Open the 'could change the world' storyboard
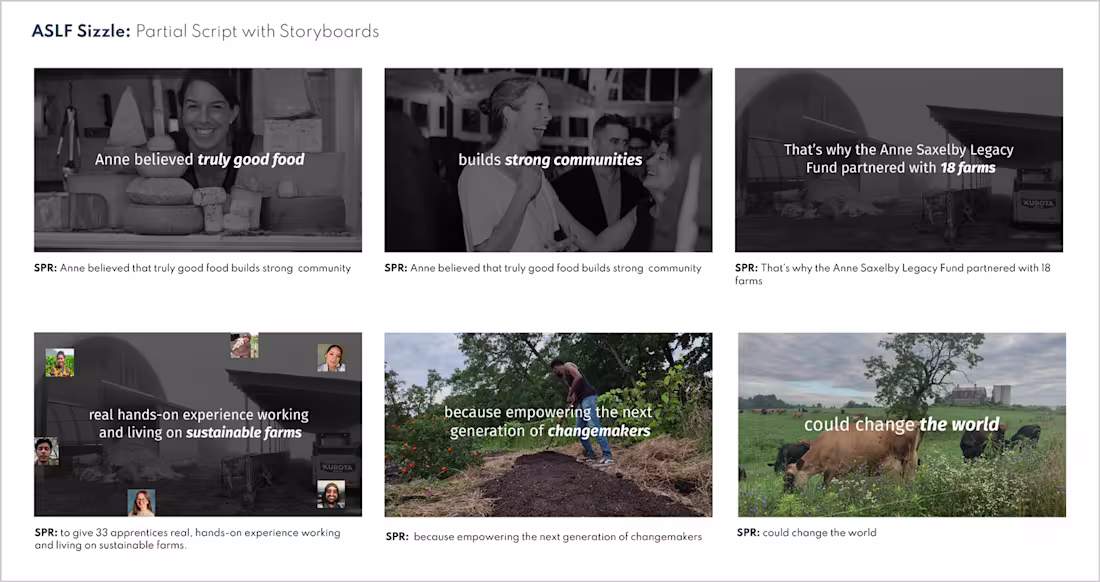 tap(901, 424)
